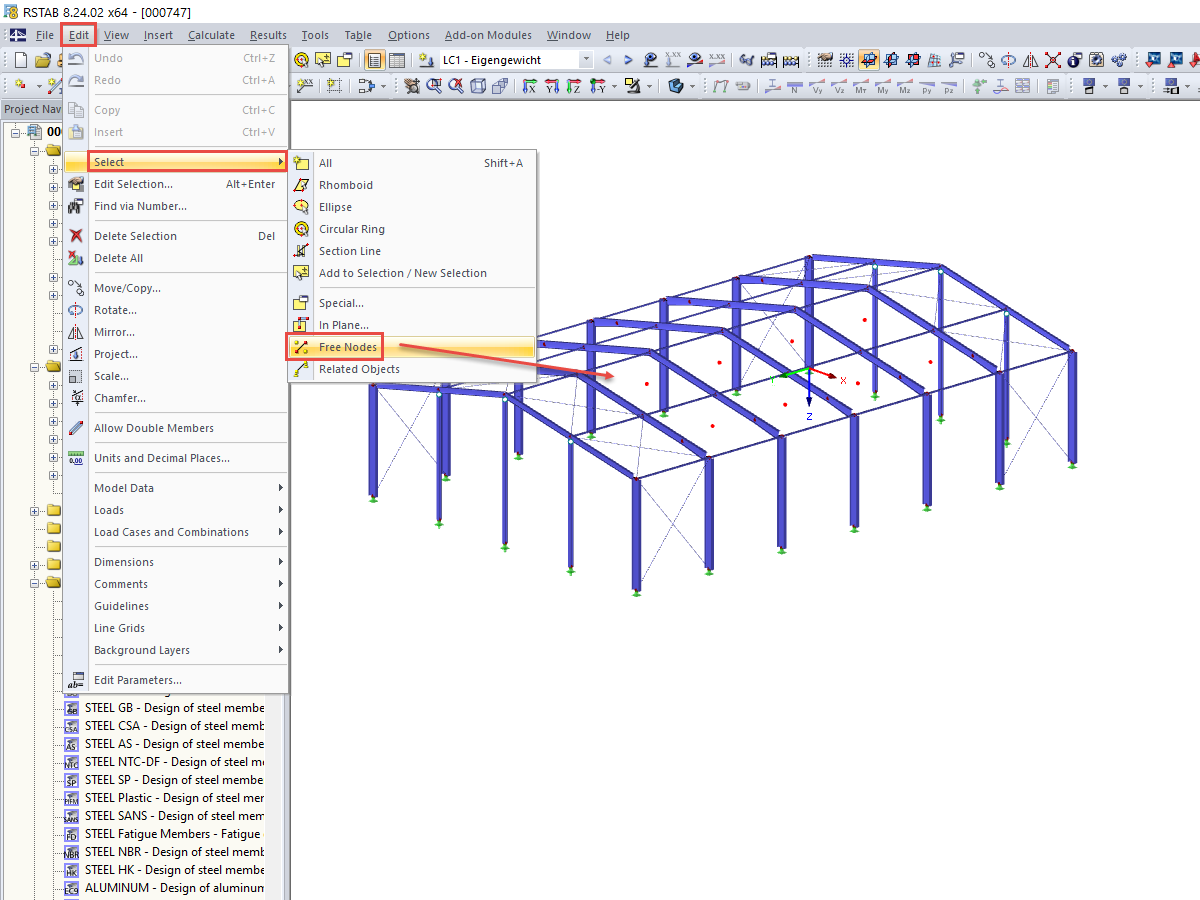Open the LC1 - Eigengewicht load case dropdown
The image size is (1200, 900).
tap(586, 60)
